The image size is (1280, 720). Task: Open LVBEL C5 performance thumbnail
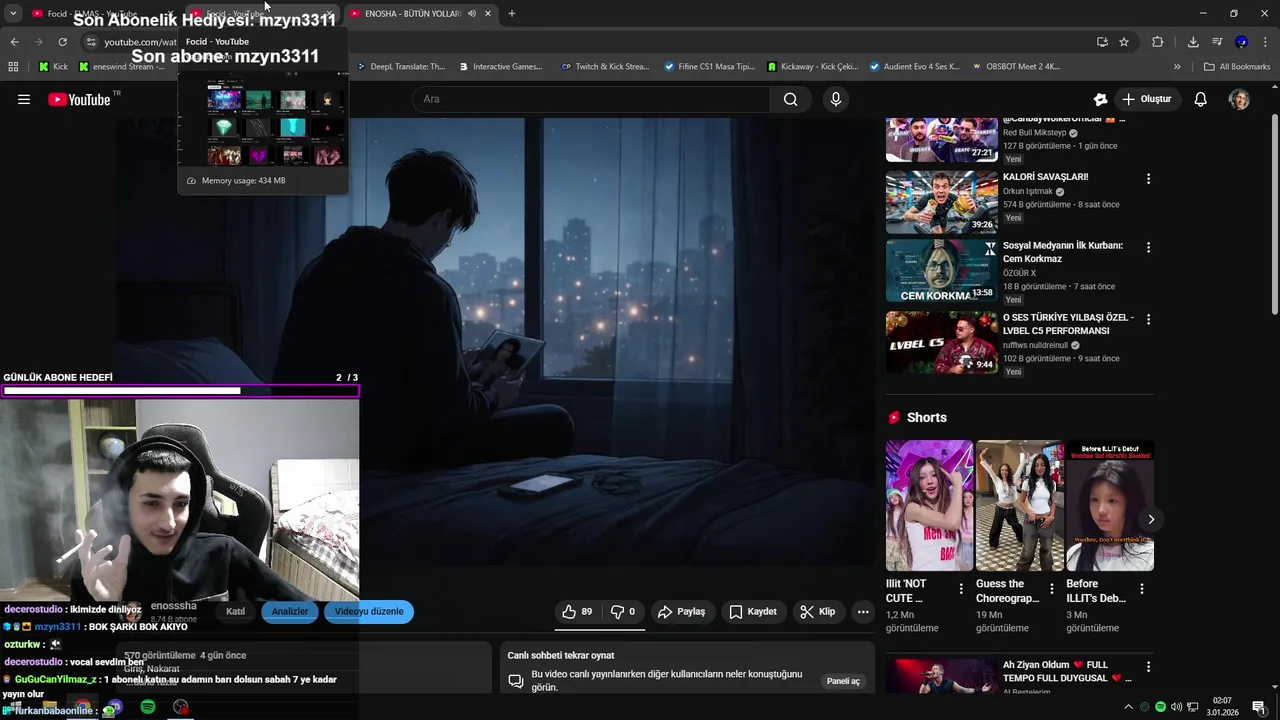point(941,342)
